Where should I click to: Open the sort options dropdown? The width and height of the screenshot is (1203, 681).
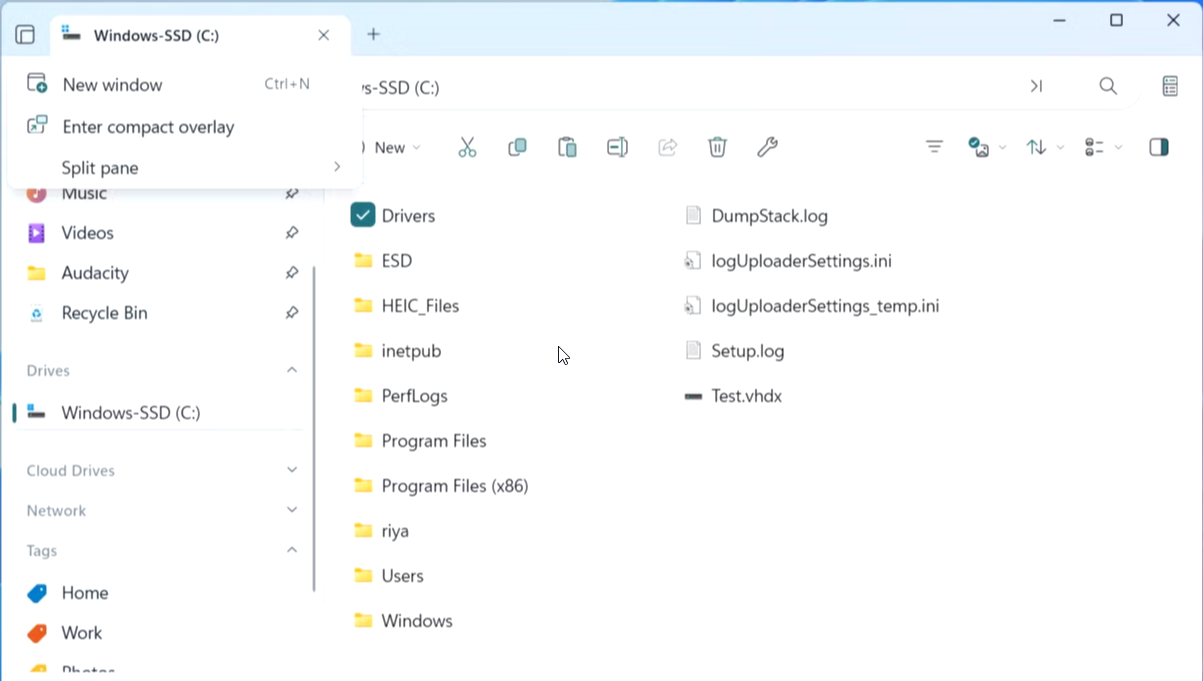point(1044,148)
